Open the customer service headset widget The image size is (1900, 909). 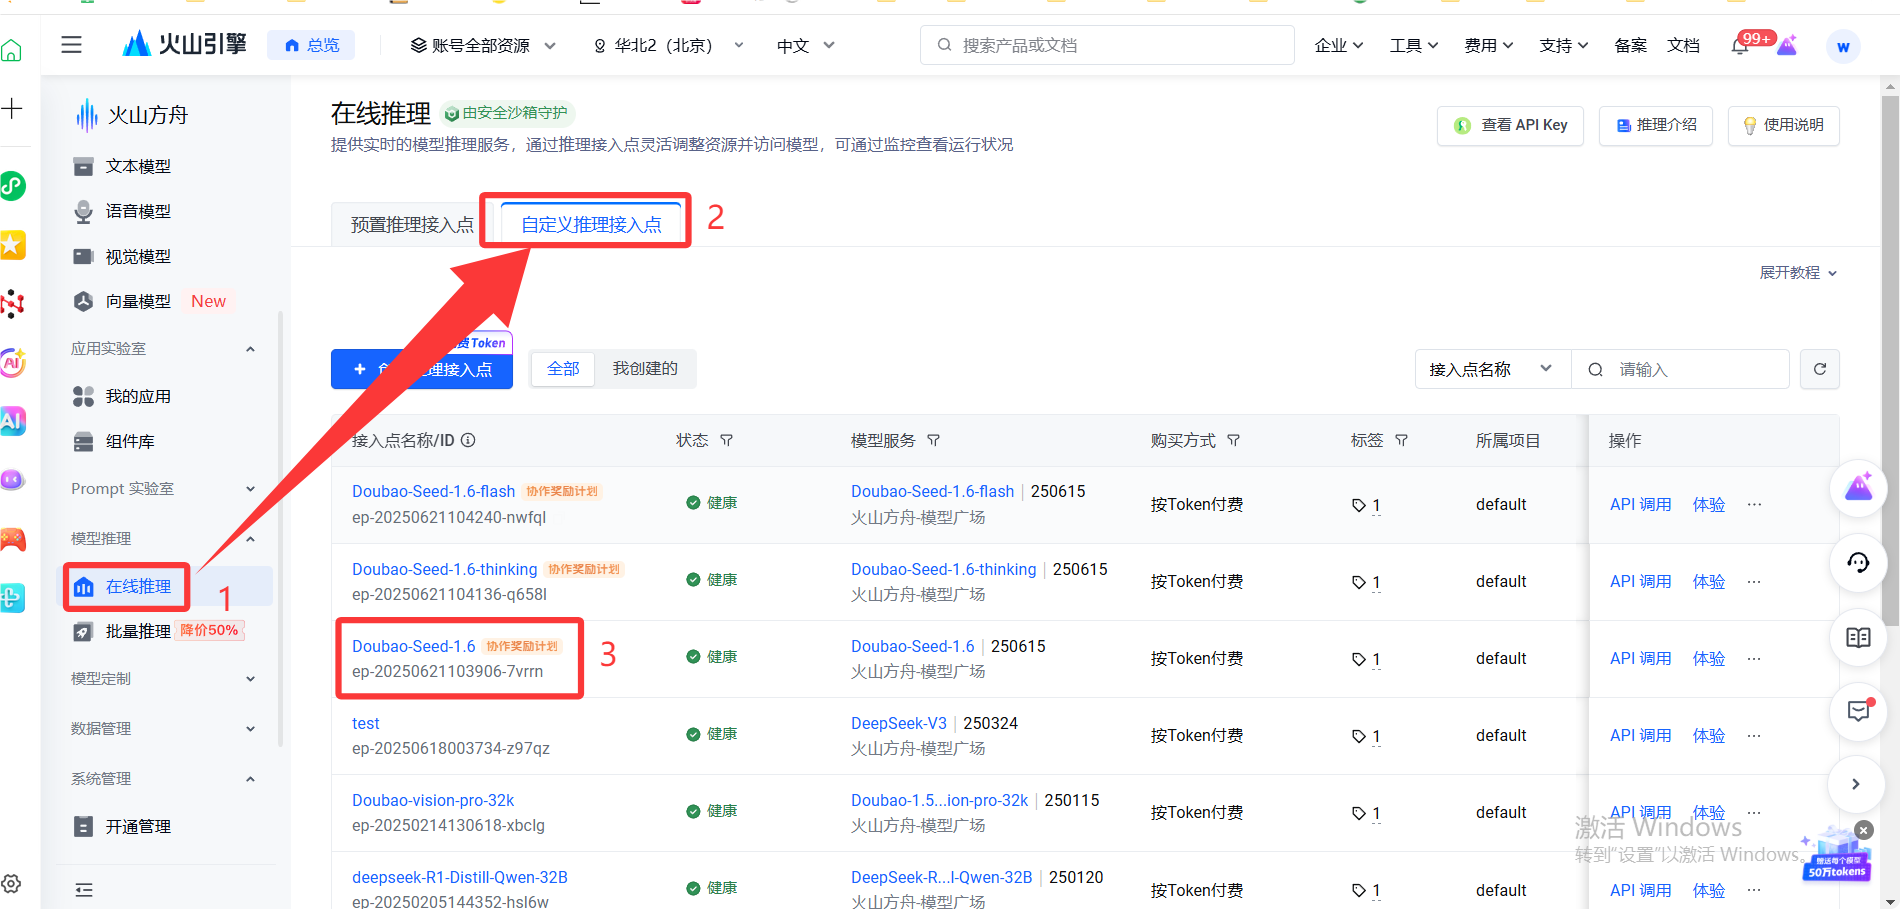pyautogui.click(x=1858, y=563)
